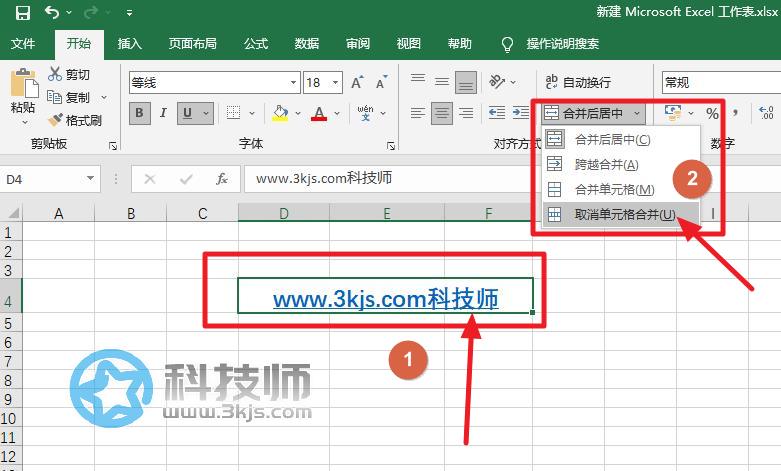Click the fill color bucket swatch

coord(280,113)
